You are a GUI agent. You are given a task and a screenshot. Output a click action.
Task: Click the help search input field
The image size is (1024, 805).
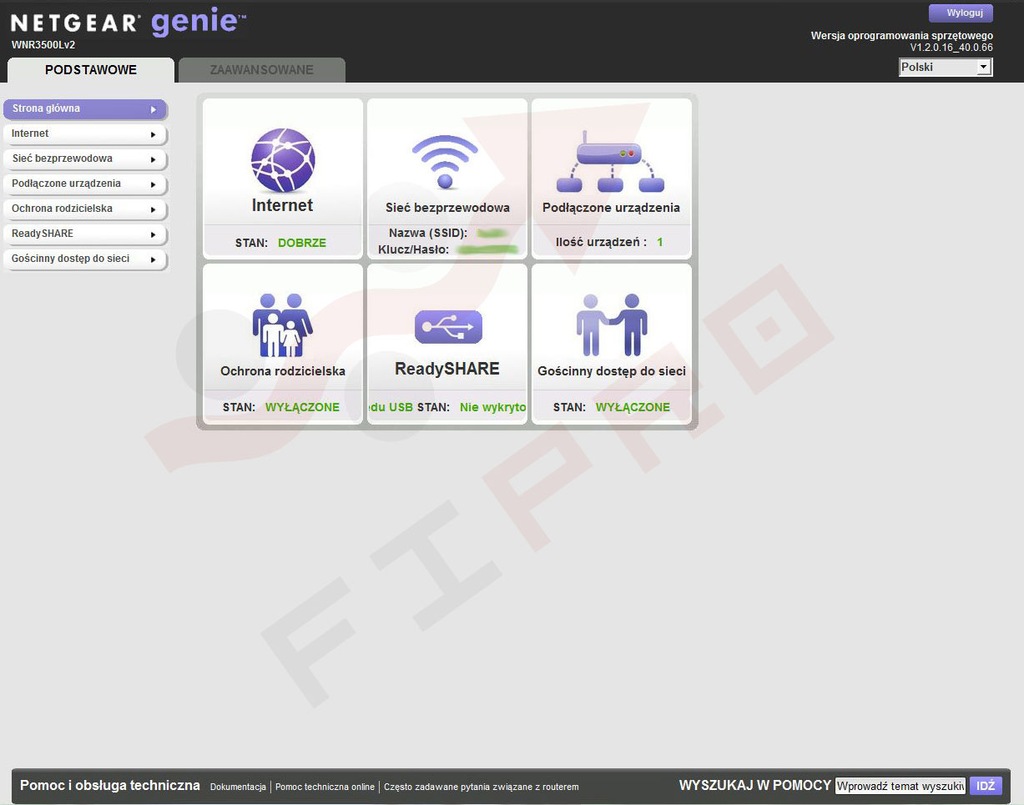coord(901,786)
